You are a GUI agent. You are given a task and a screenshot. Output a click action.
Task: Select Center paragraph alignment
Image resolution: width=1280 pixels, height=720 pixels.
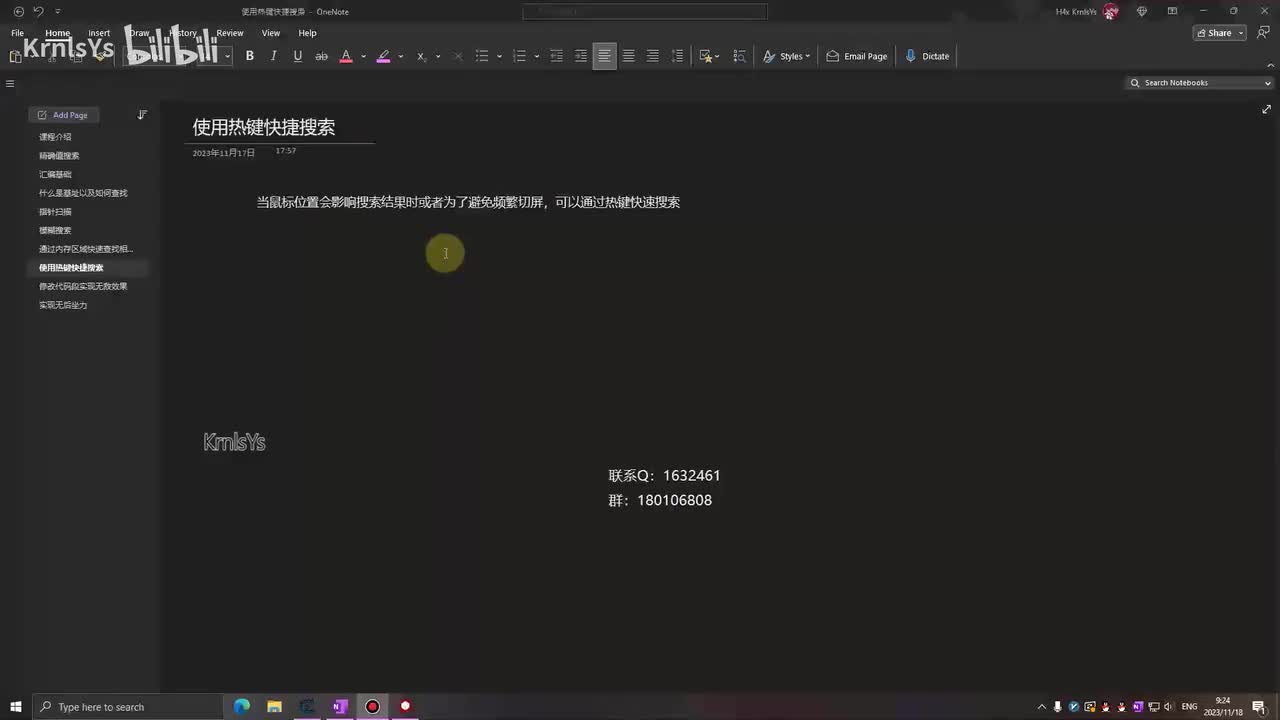coord(629,56)
